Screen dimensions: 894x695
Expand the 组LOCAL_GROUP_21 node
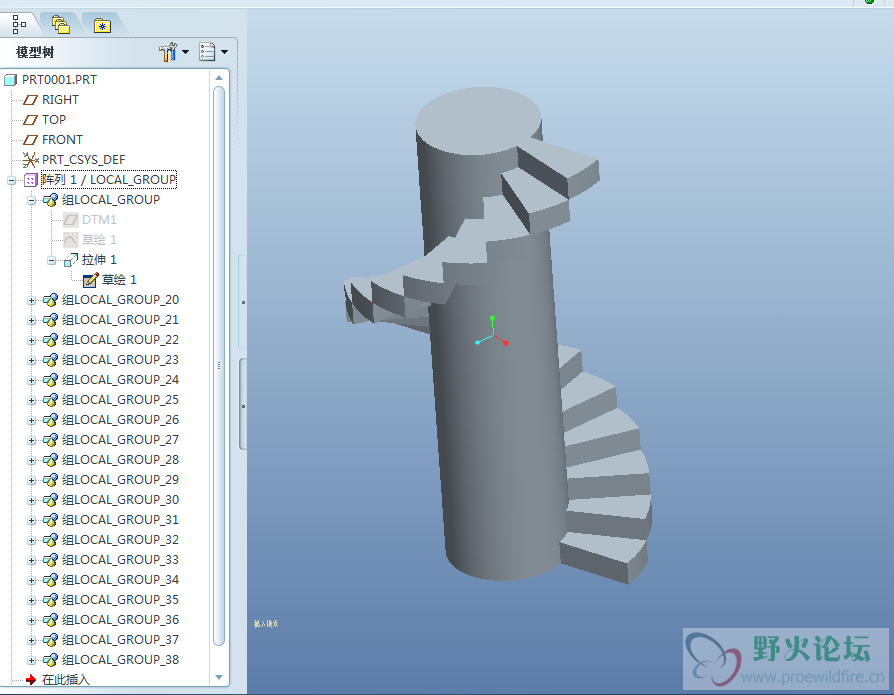tap(32, 320)
